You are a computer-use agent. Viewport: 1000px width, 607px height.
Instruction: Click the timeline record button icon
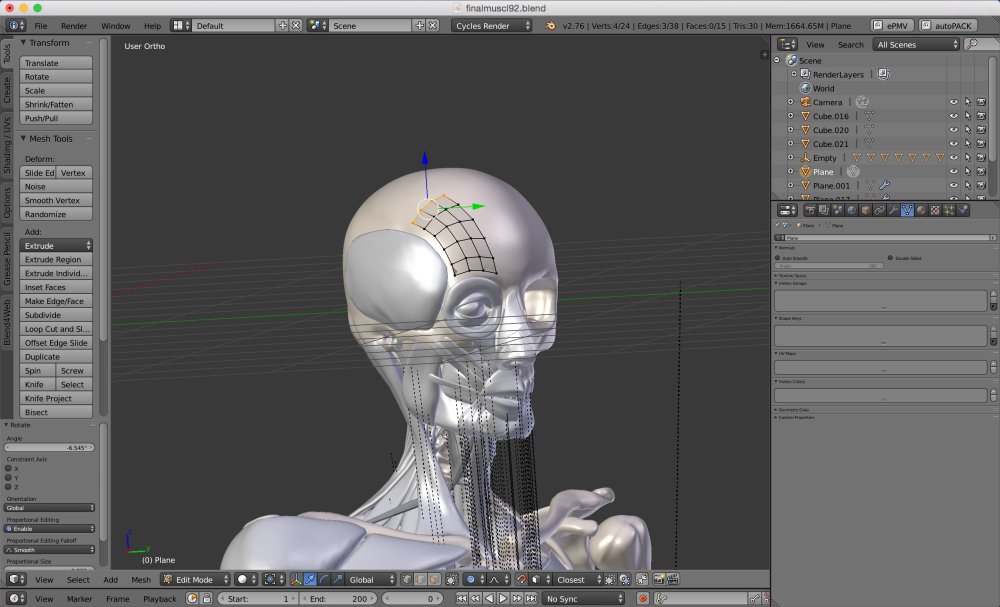643,599
